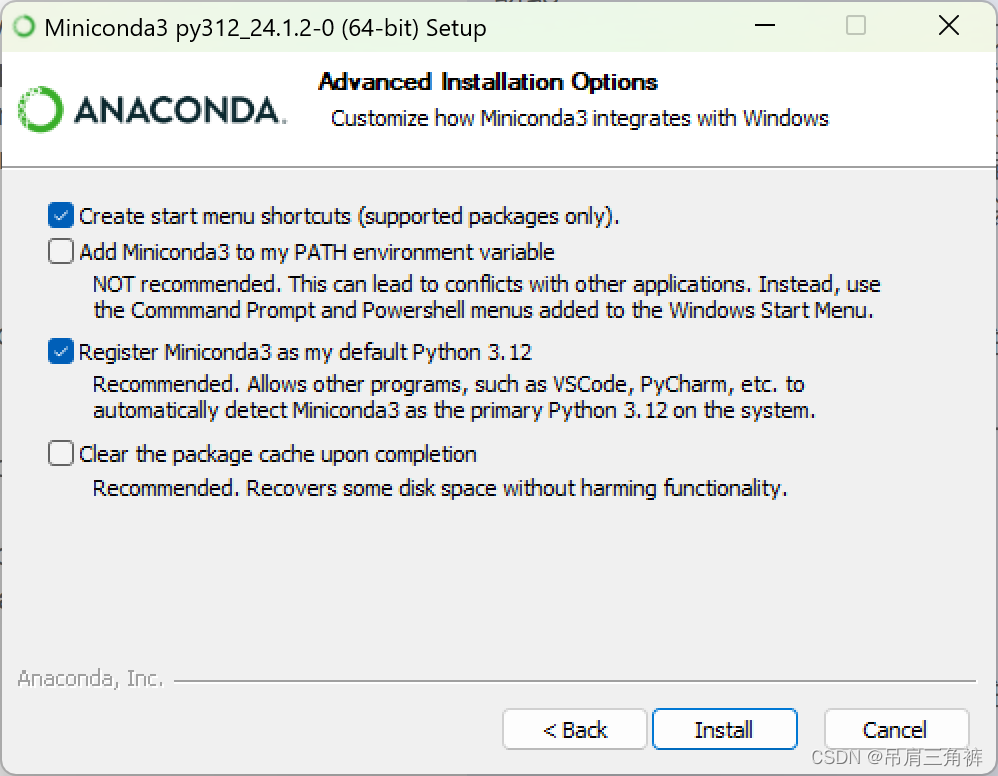Click the Back button
Viewport: 998px width, 776px height.
coord(574,729)
